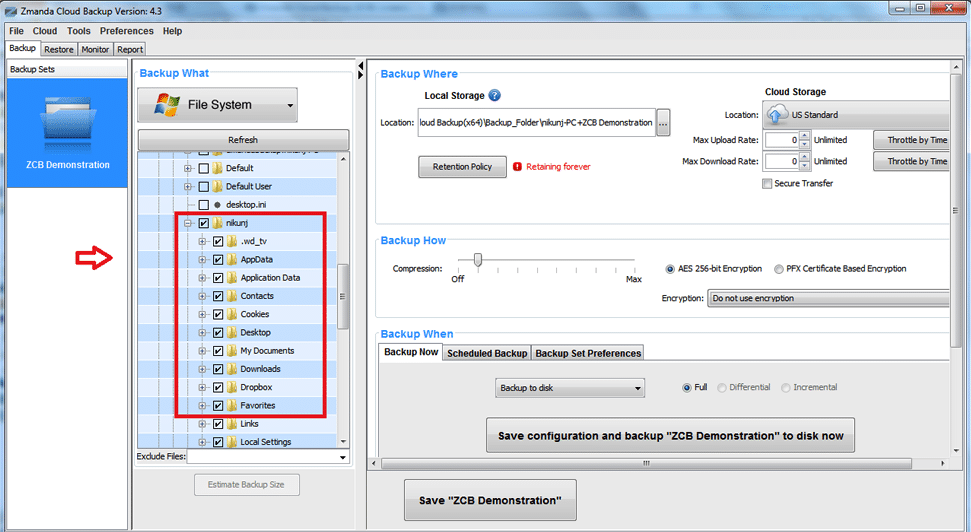Click the Refresh button
971x532 pixels.
click(243, 140)
